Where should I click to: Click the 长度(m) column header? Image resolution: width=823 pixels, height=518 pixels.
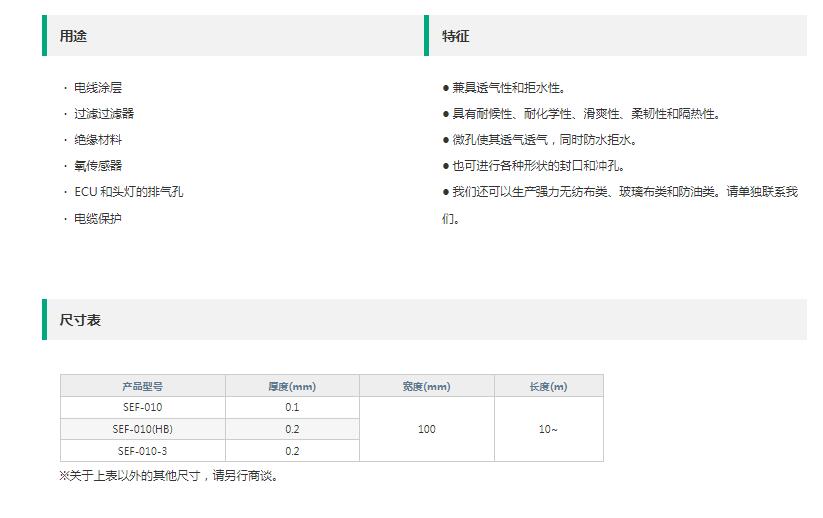(x=548, y=386)
